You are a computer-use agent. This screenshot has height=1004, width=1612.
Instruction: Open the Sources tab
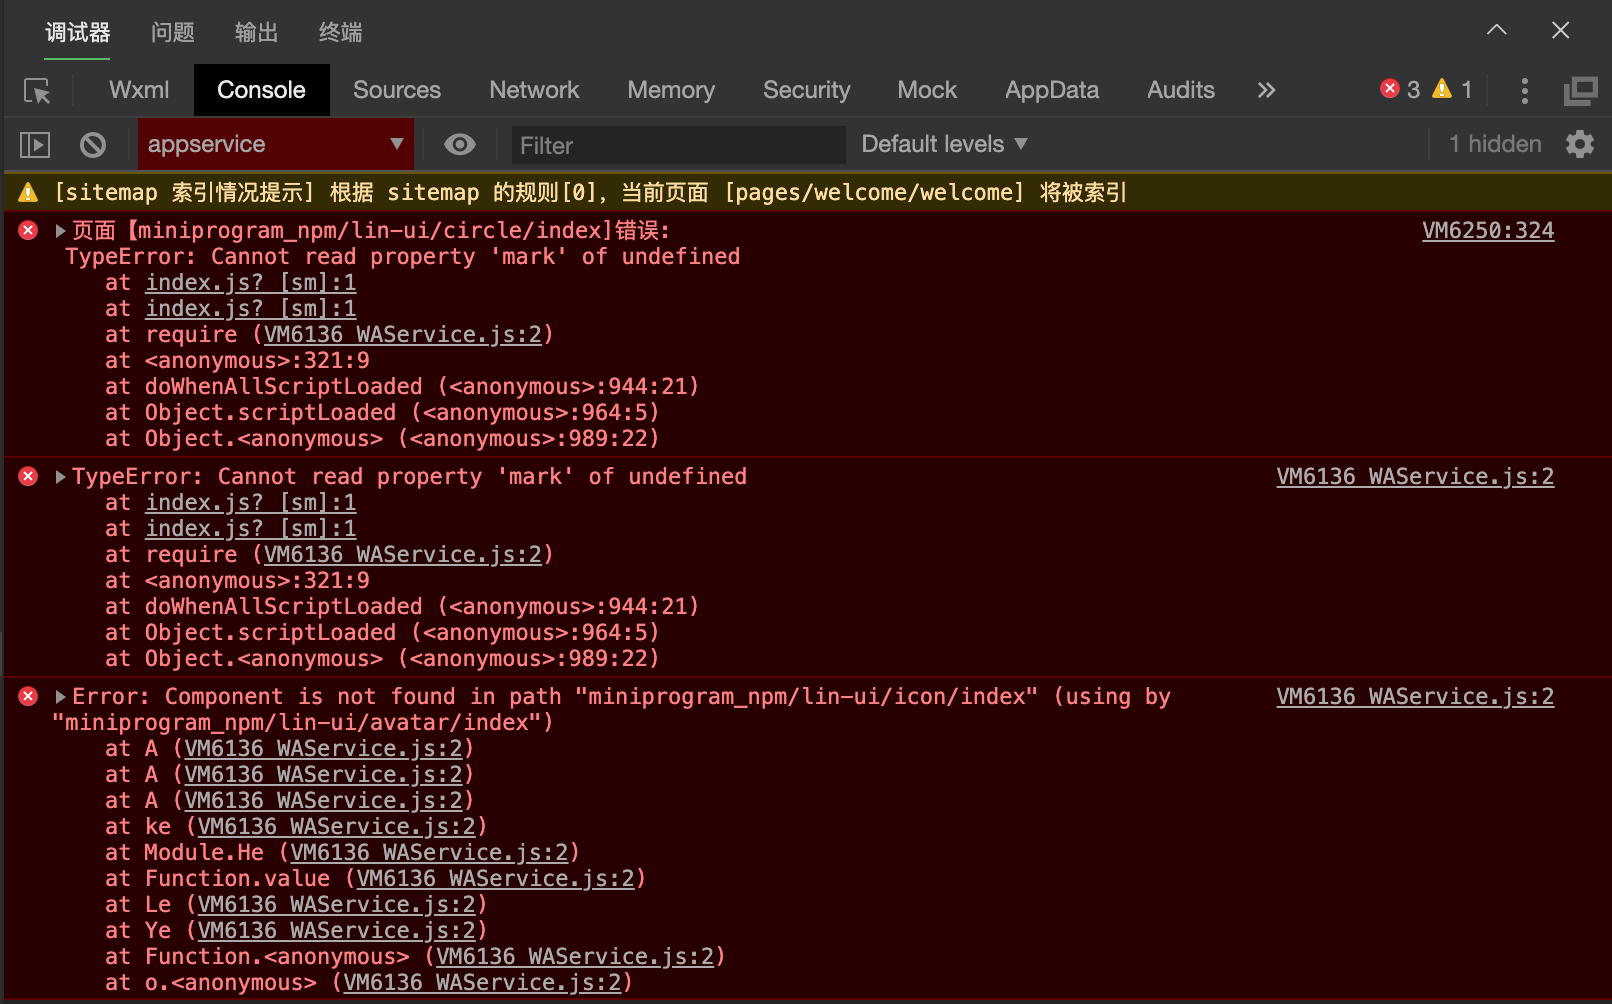click(x=397, y=90)
